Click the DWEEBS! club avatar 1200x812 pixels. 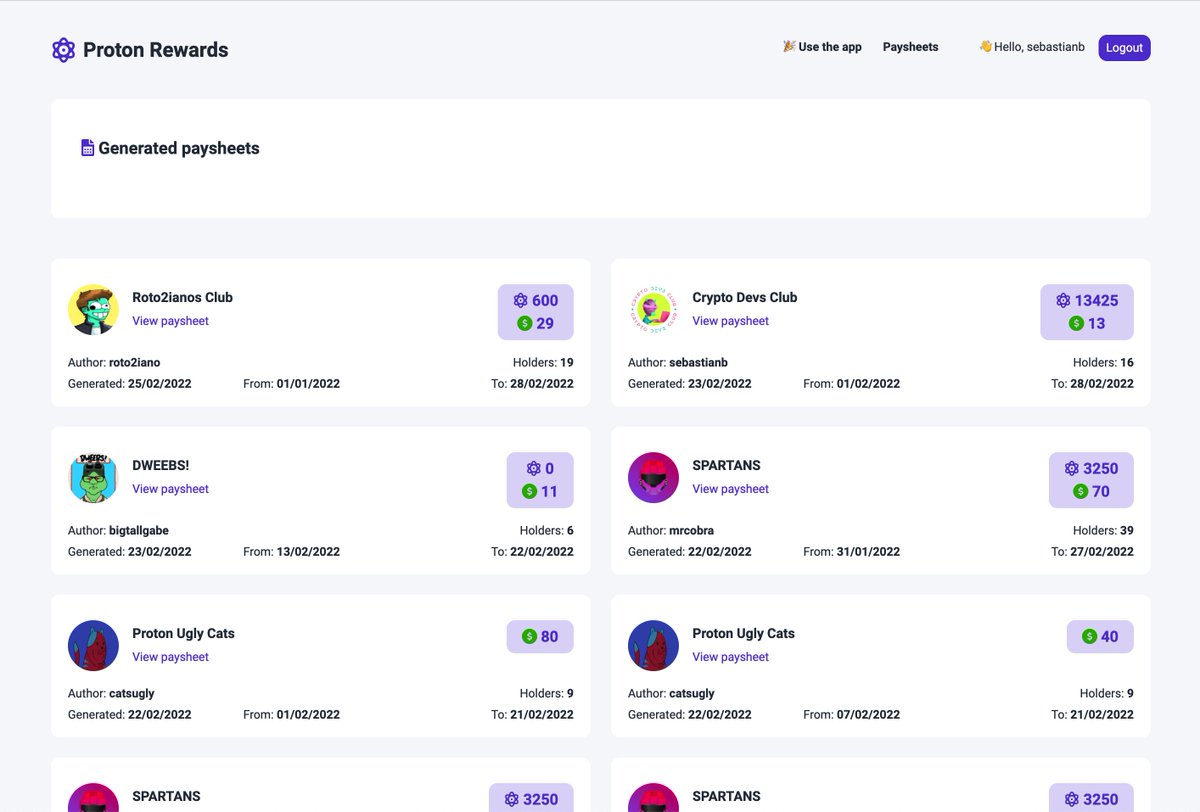point(93,478)
